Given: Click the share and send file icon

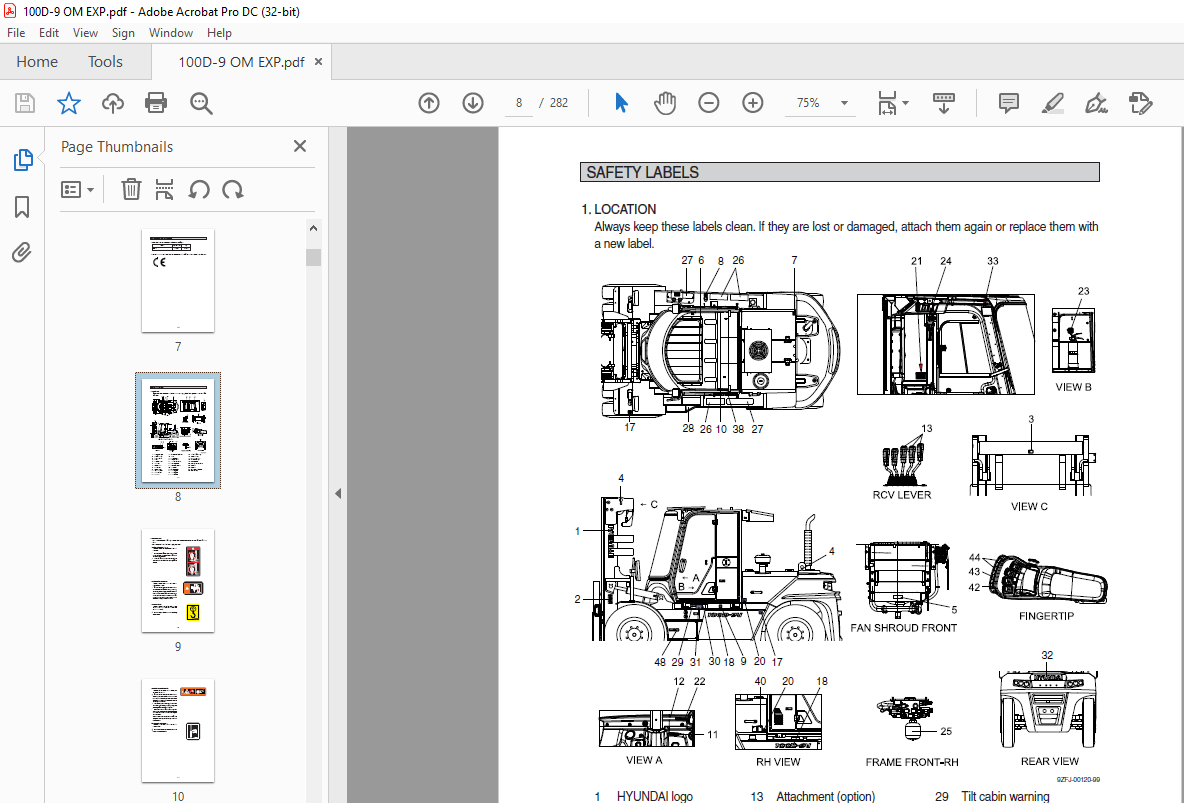Looking at the screenshot, I should [x=1140, y=103].
